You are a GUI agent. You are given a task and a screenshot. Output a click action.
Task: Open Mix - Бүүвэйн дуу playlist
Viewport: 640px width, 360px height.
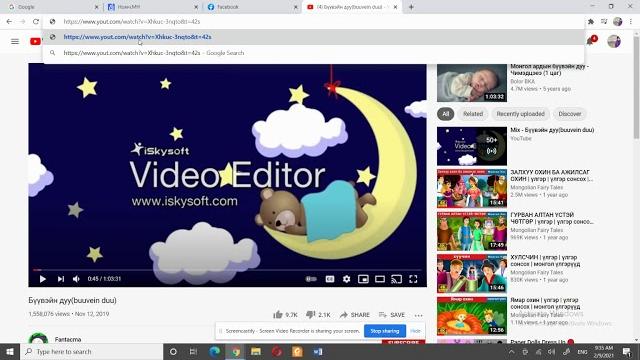(x=552, y=130)
